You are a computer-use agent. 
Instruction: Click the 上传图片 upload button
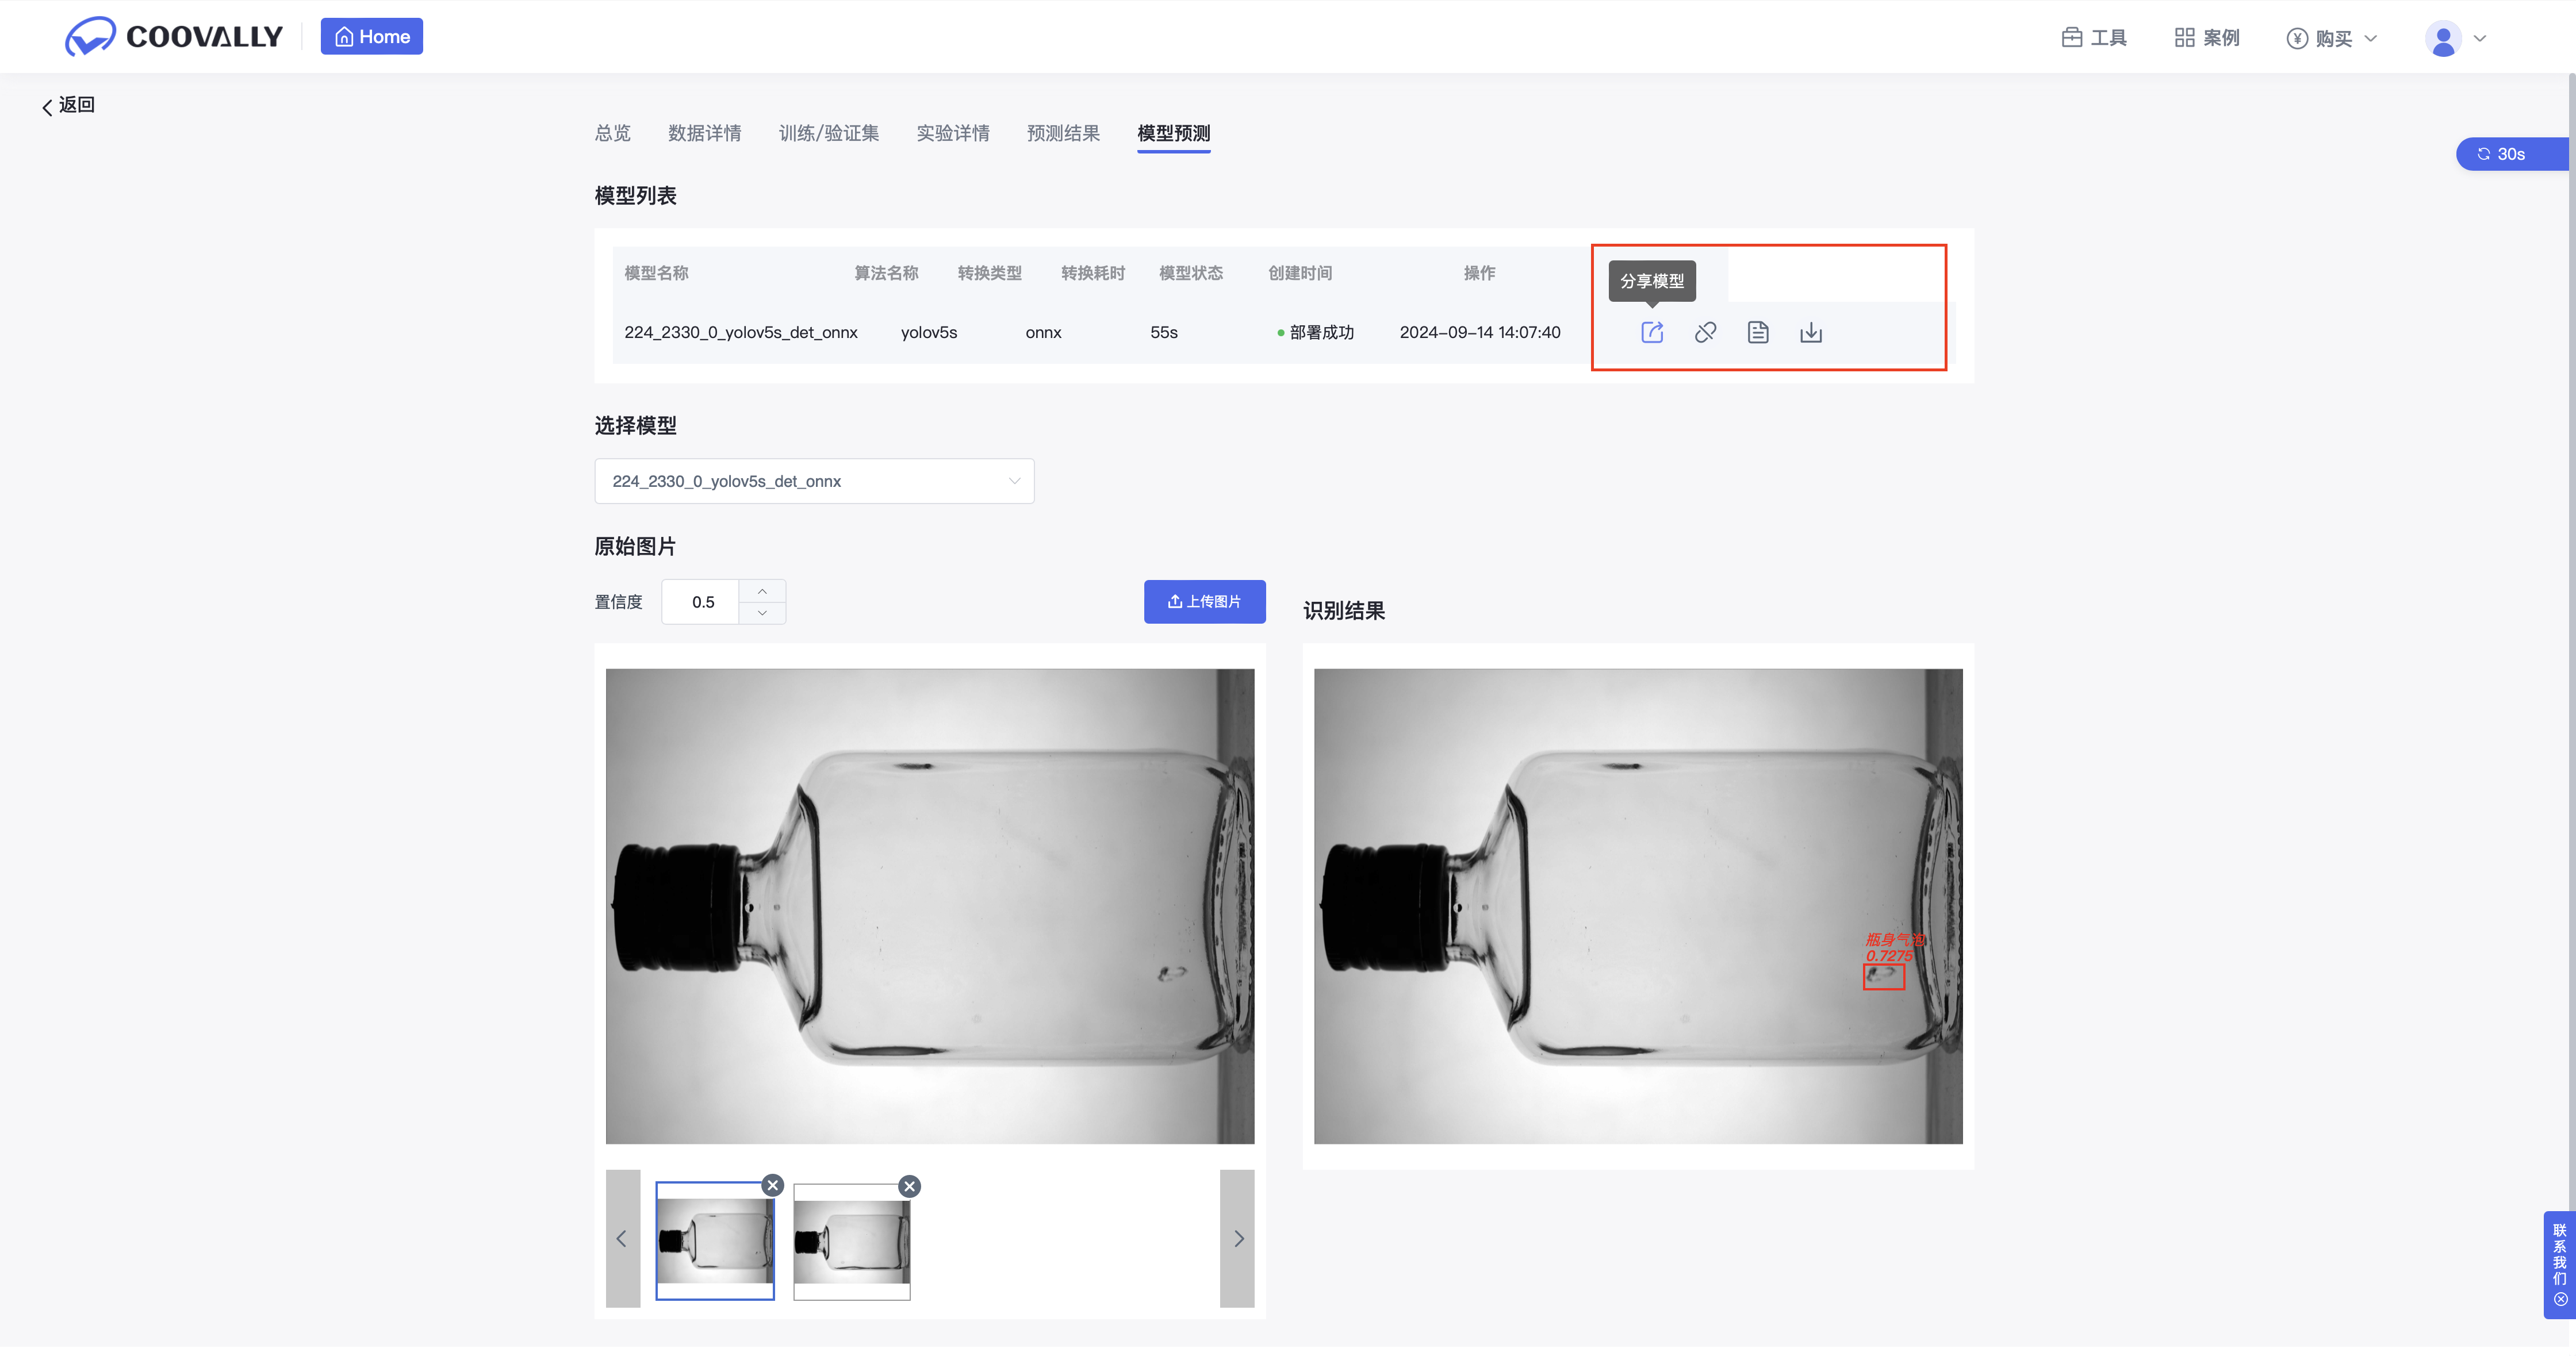1204,602
